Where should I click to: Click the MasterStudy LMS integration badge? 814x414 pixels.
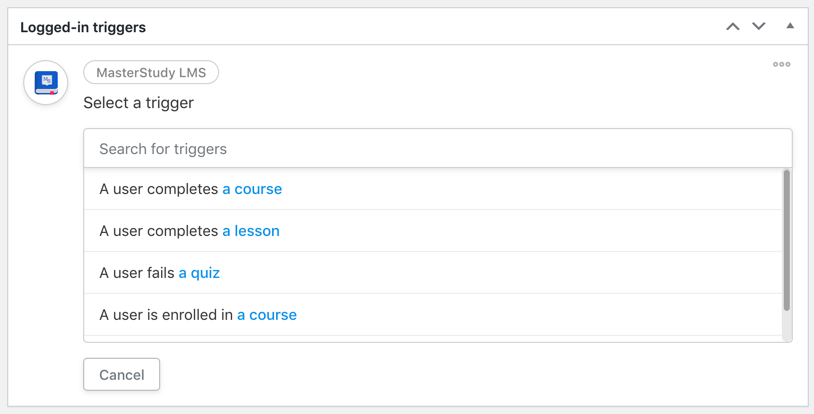(x=151, y=72)
